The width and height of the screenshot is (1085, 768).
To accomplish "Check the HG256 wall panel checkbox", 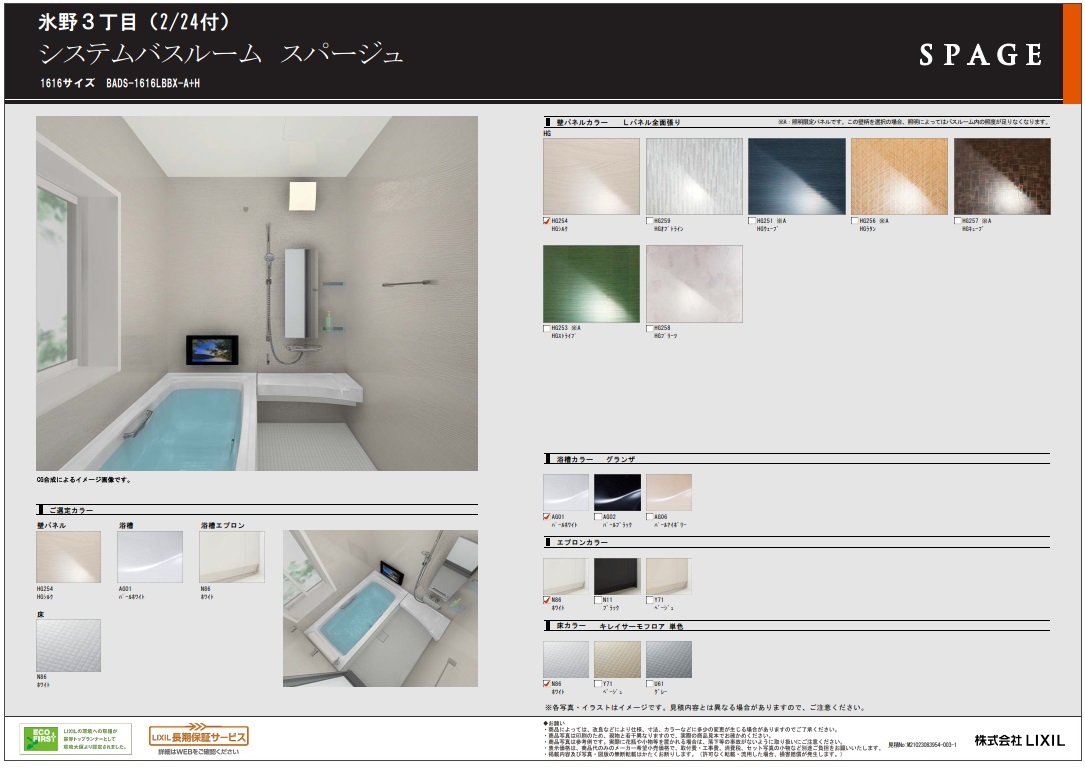I will pos(855,221).
